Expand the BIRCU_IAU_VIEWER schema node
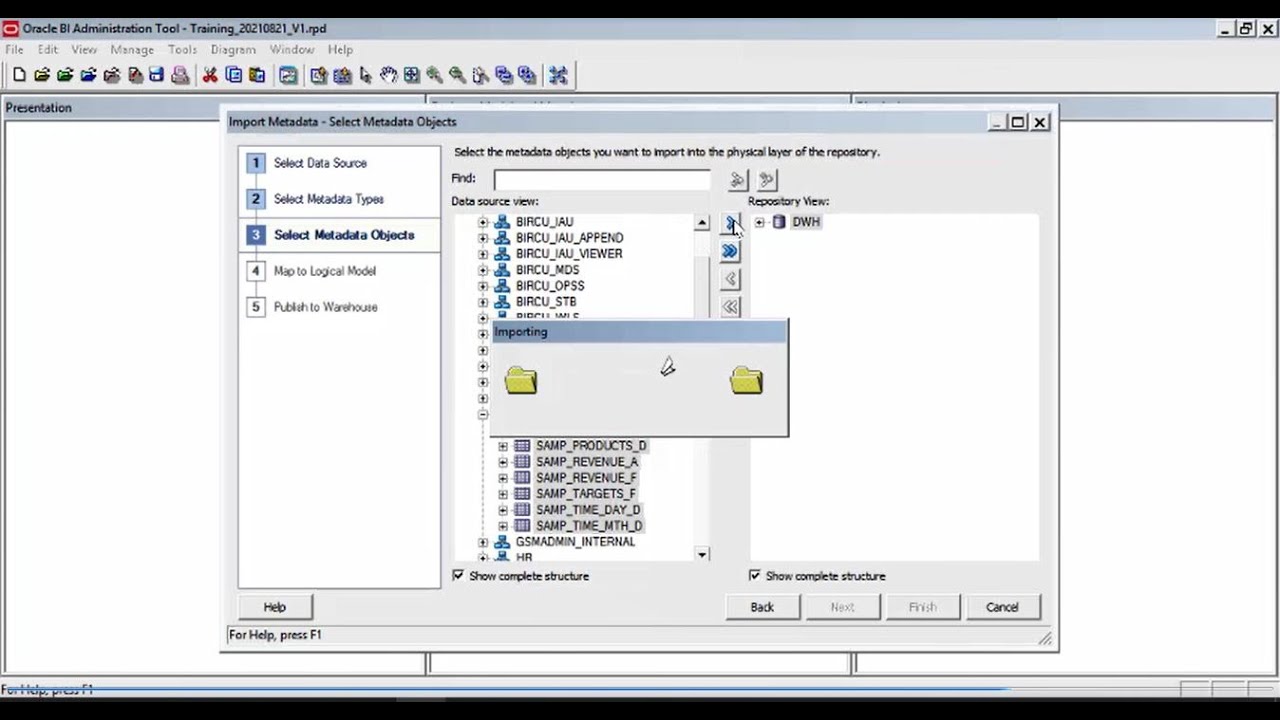 [x=483, y=254]
